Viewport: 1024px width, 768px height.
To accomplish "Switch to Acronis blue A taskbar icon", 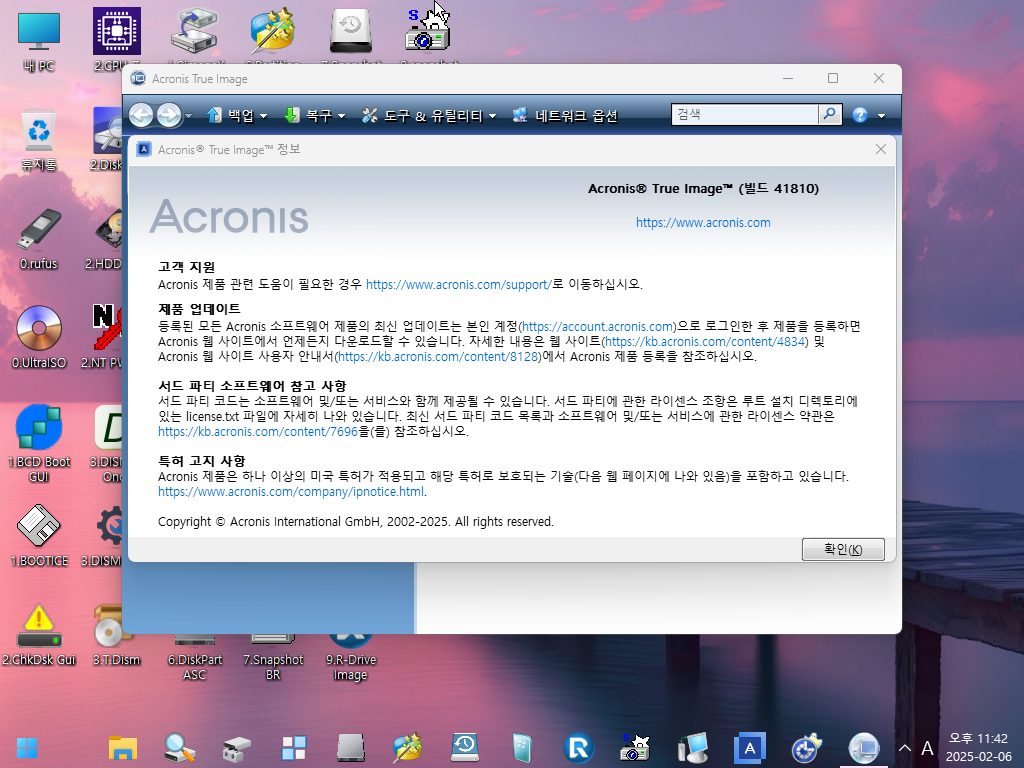I will [750, 748].
